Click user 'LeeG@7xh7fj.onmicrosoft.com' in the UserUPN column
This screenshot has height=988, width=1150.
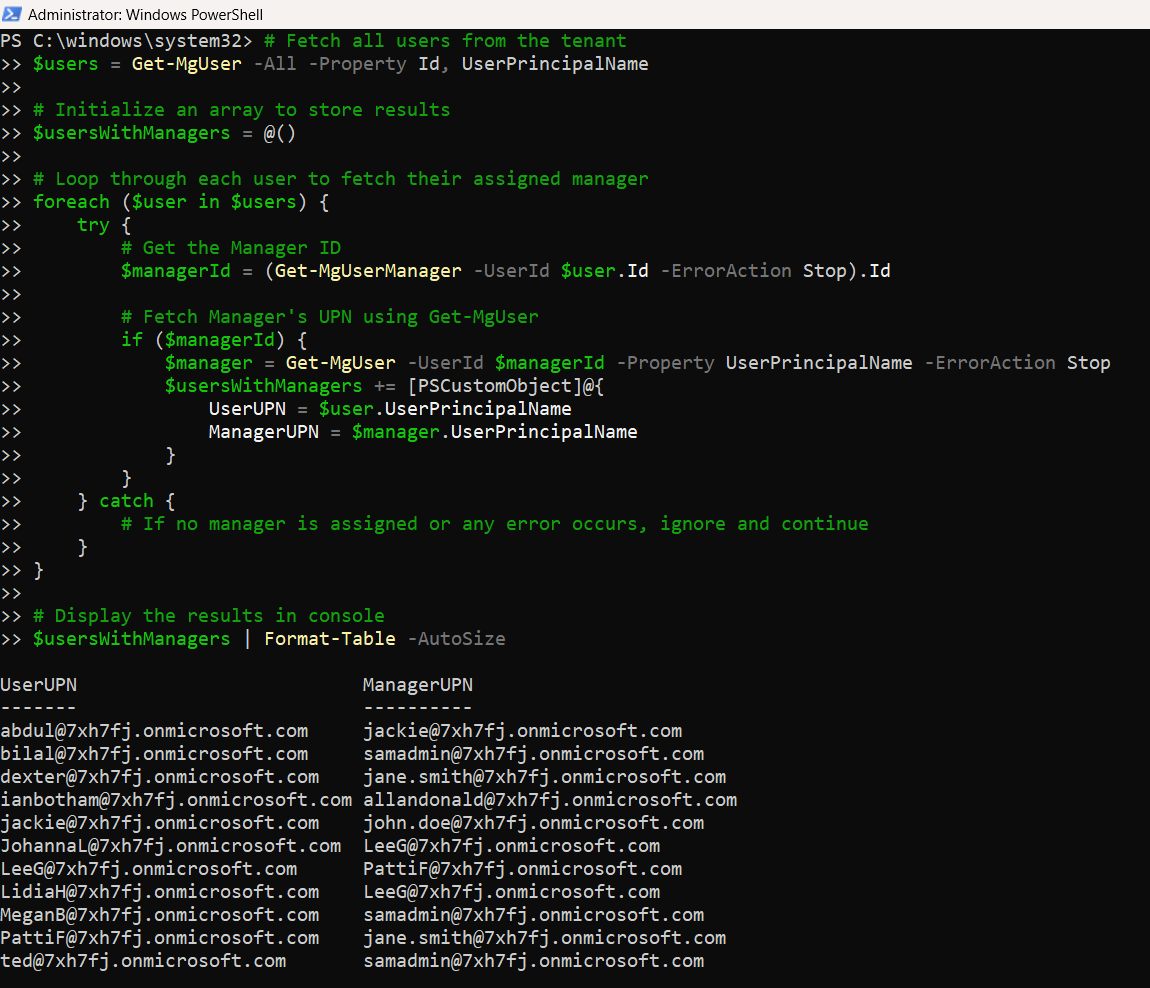(x=148, y=869)
